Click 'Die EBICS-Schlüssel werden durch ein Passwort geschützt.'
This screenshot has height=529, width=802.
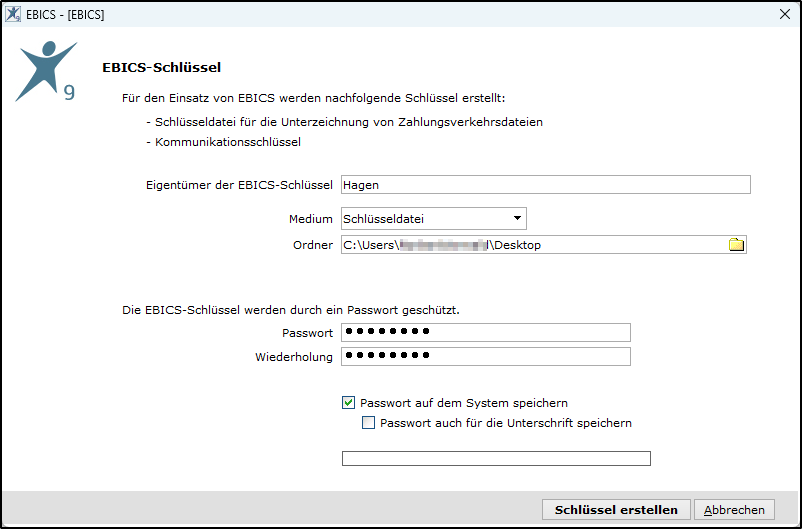pos(291,310)
